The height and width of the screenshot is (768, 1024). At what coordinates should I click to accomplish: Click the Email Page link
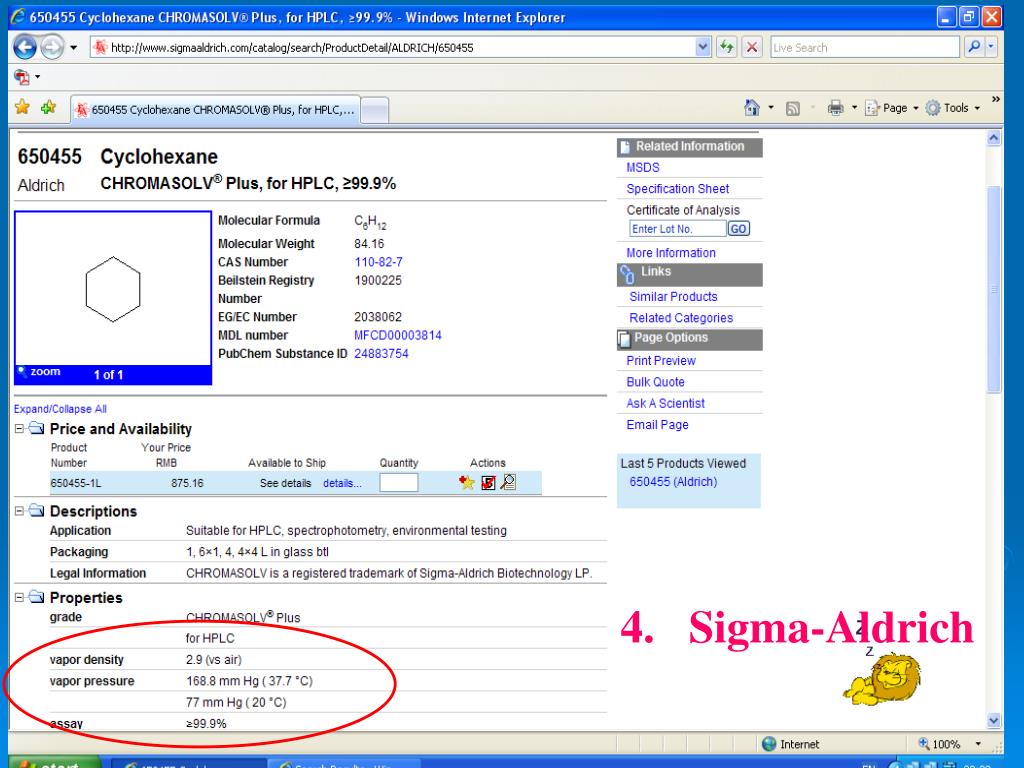point(657,425)
